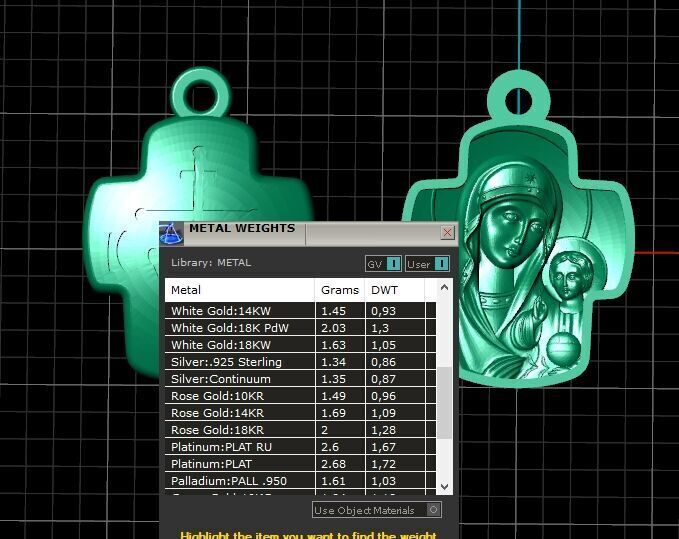Click the 1.63 grams value

[333, 345]
